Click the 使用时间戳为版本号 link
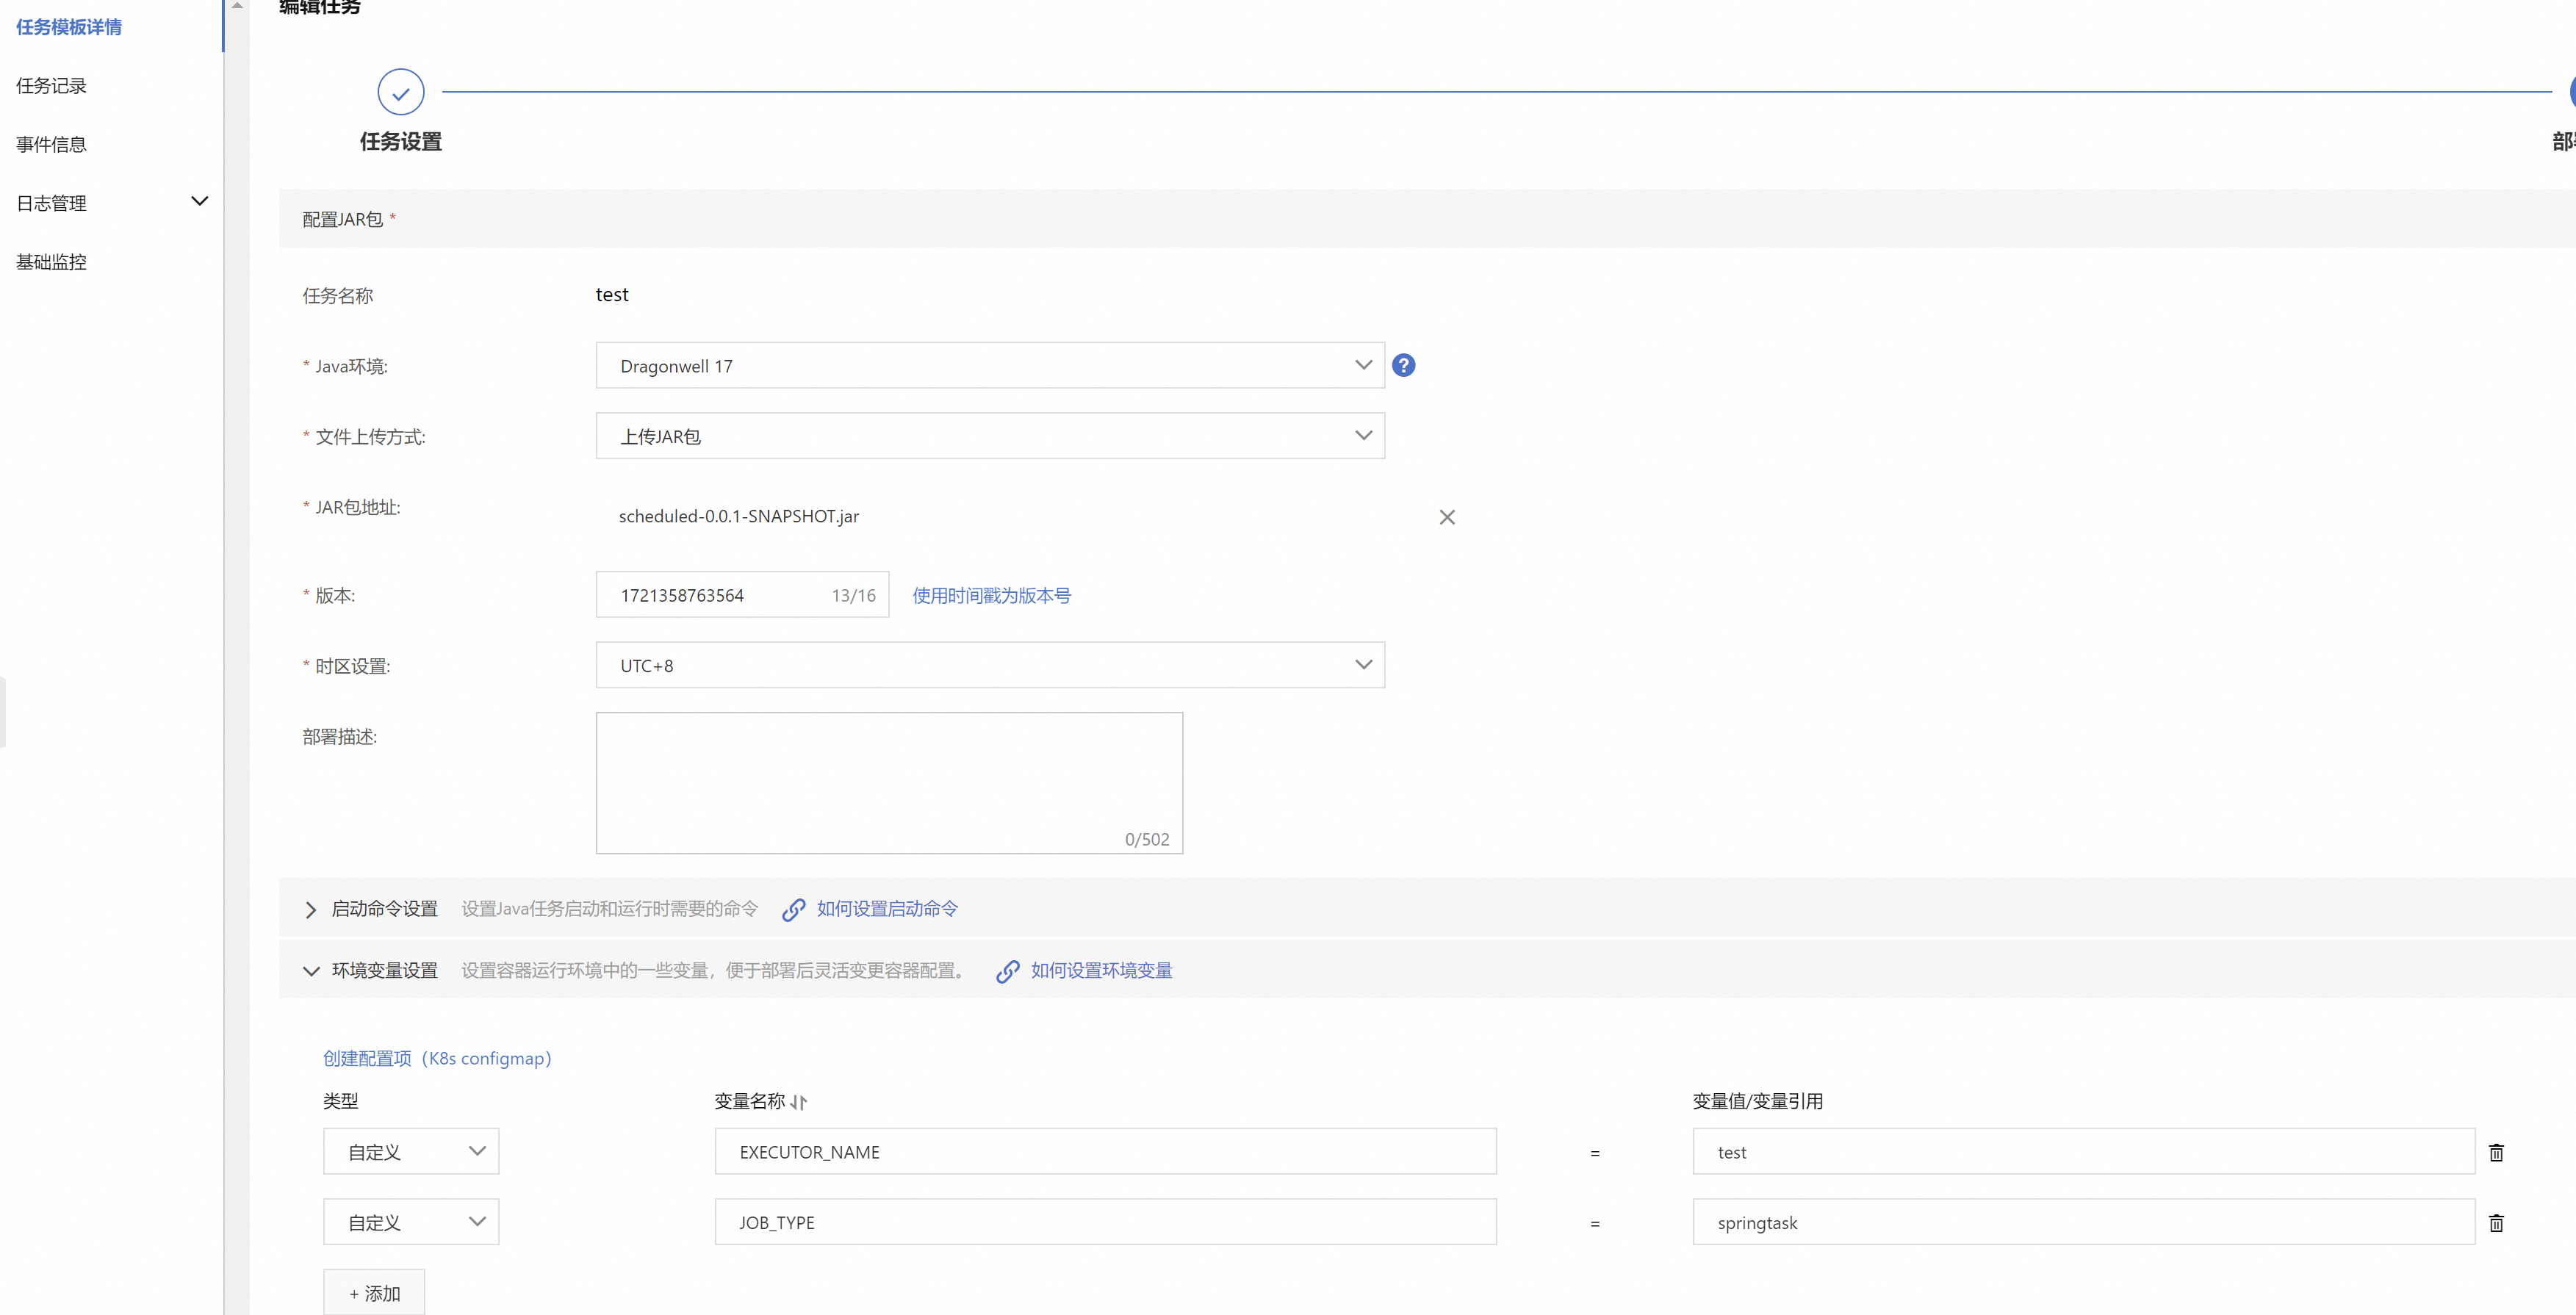 click(x=991, y=595)
